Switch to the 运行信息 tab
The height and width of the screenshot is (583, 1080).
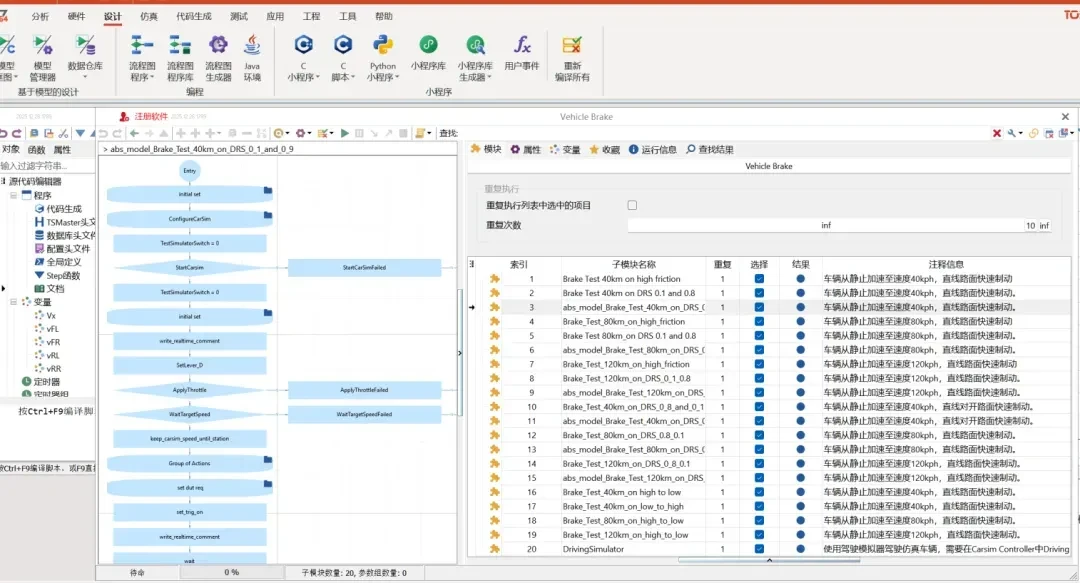coord(653,149)
